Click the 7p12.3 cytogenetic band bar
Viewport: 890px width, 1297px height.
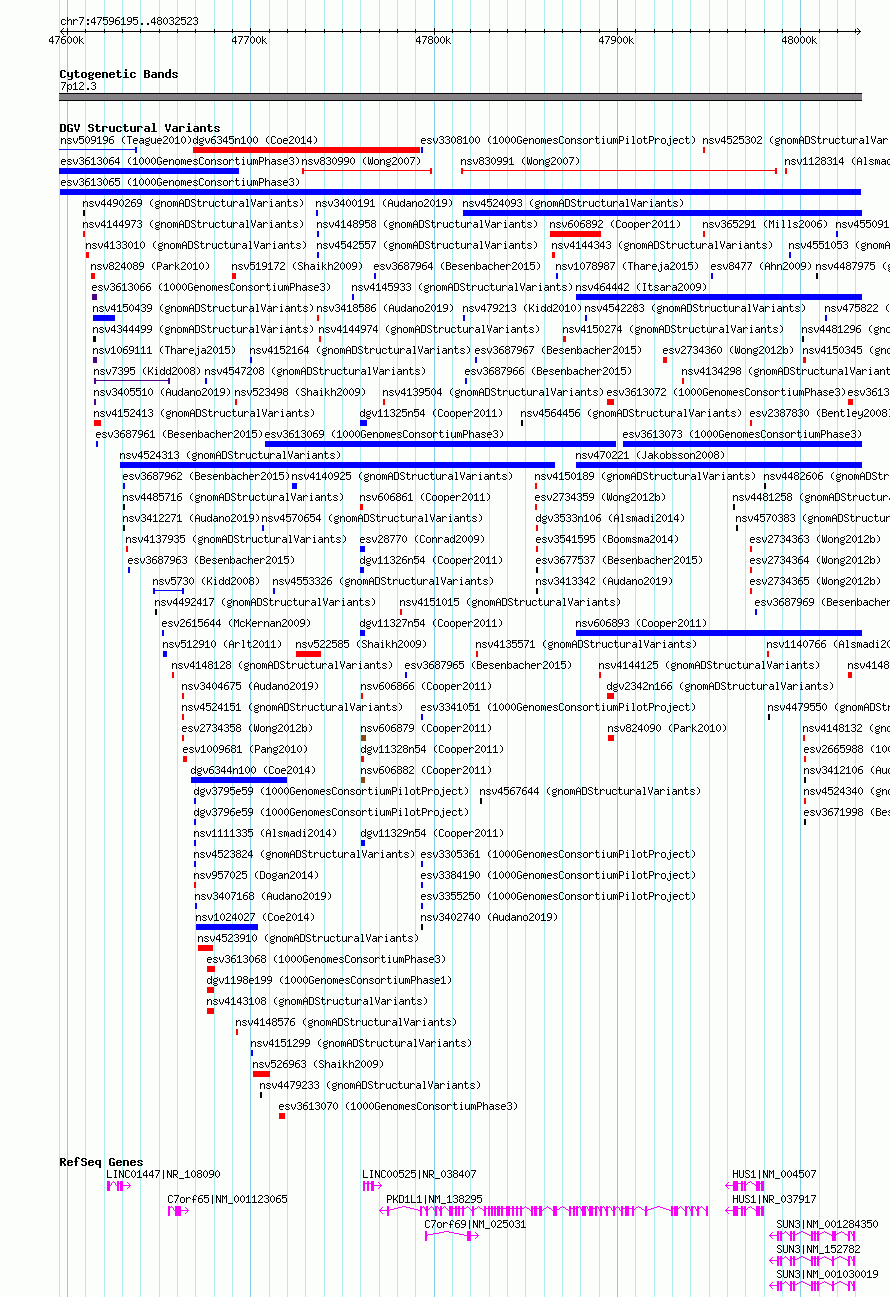tap(460, 97)
